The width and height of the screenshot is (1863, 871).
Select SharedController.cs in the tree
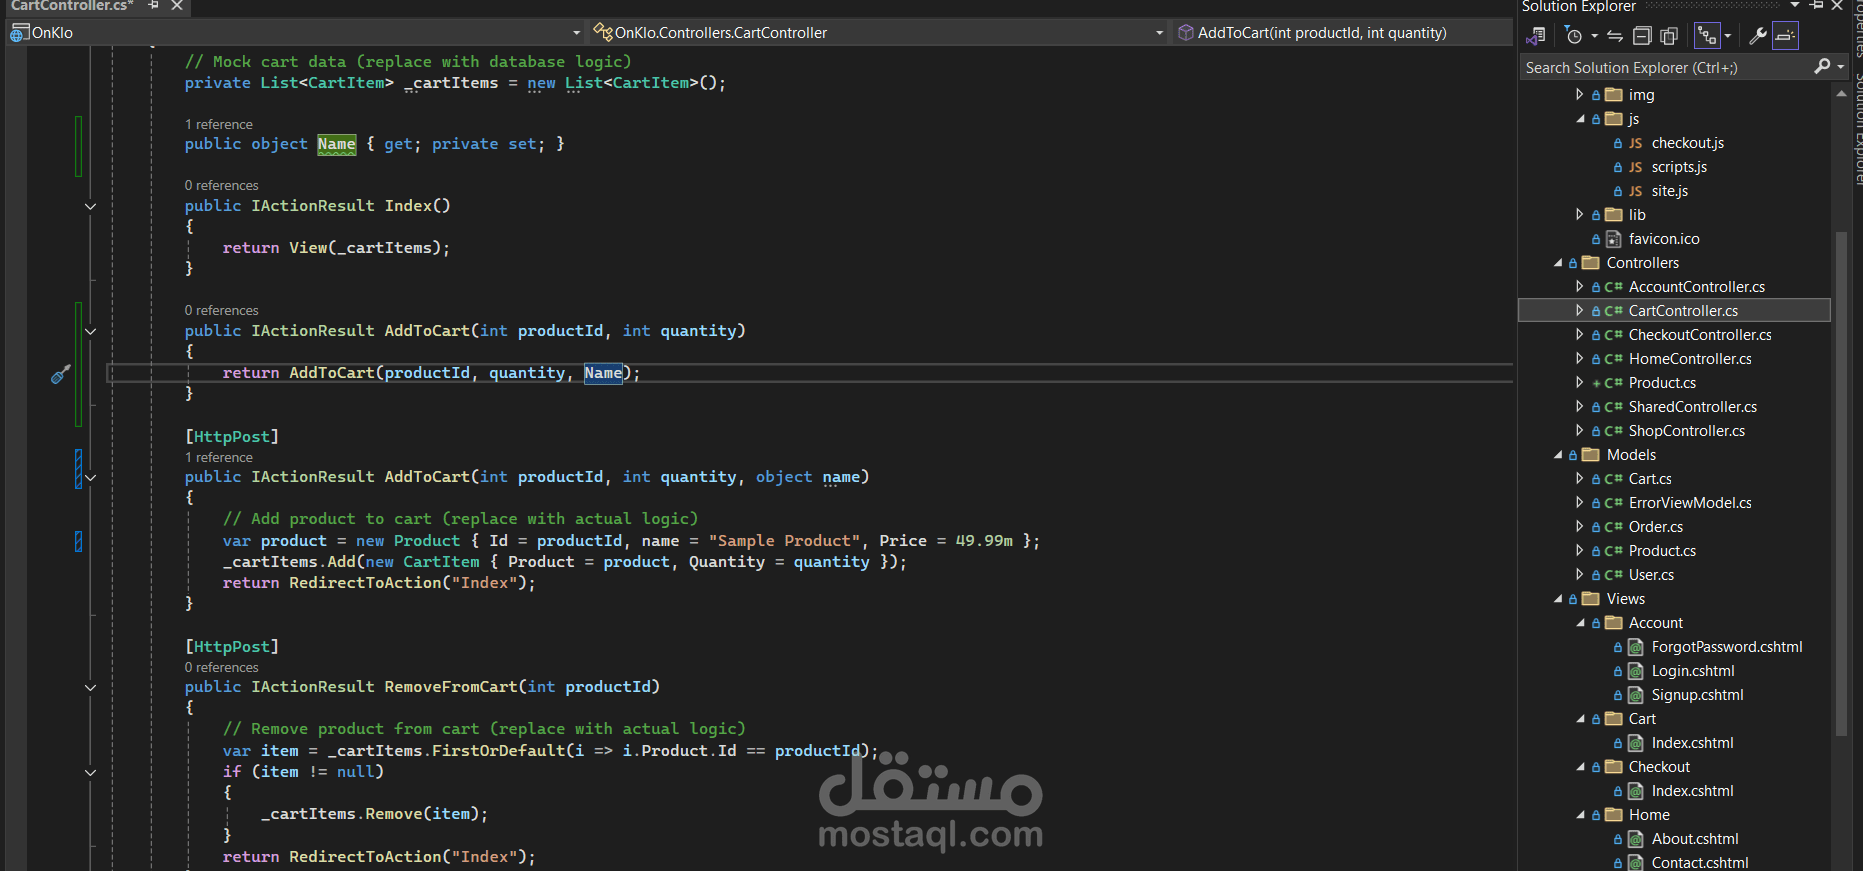(1692, 407)
